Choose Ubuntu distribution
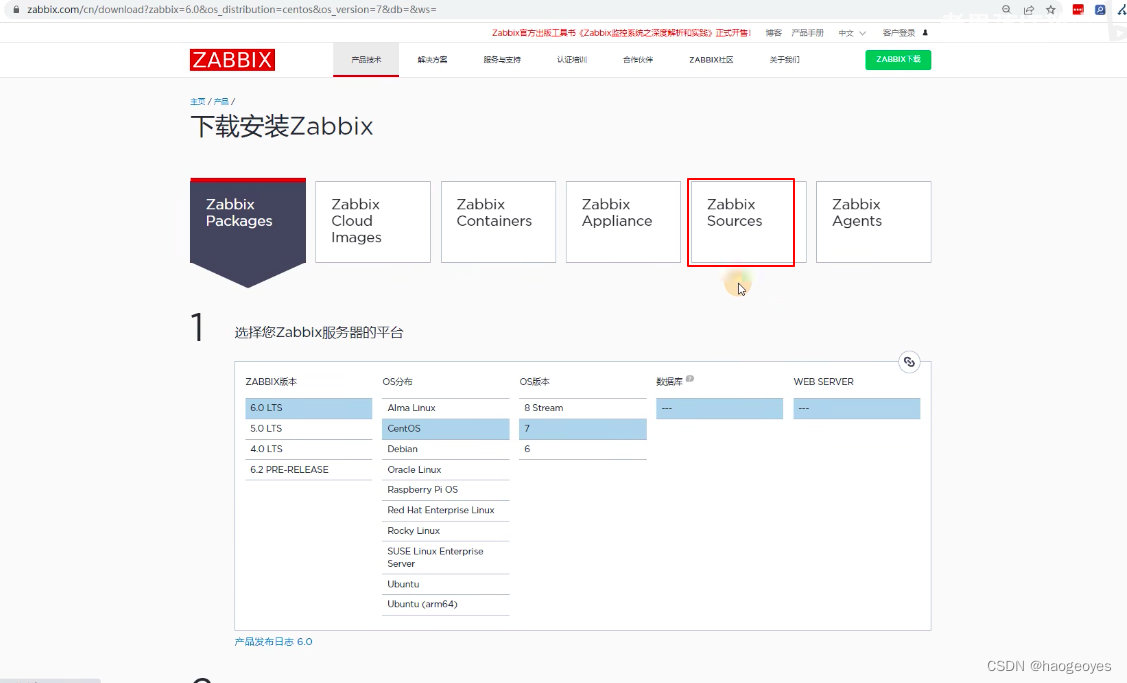This screenshot has width=1127, height=683. 446,584
